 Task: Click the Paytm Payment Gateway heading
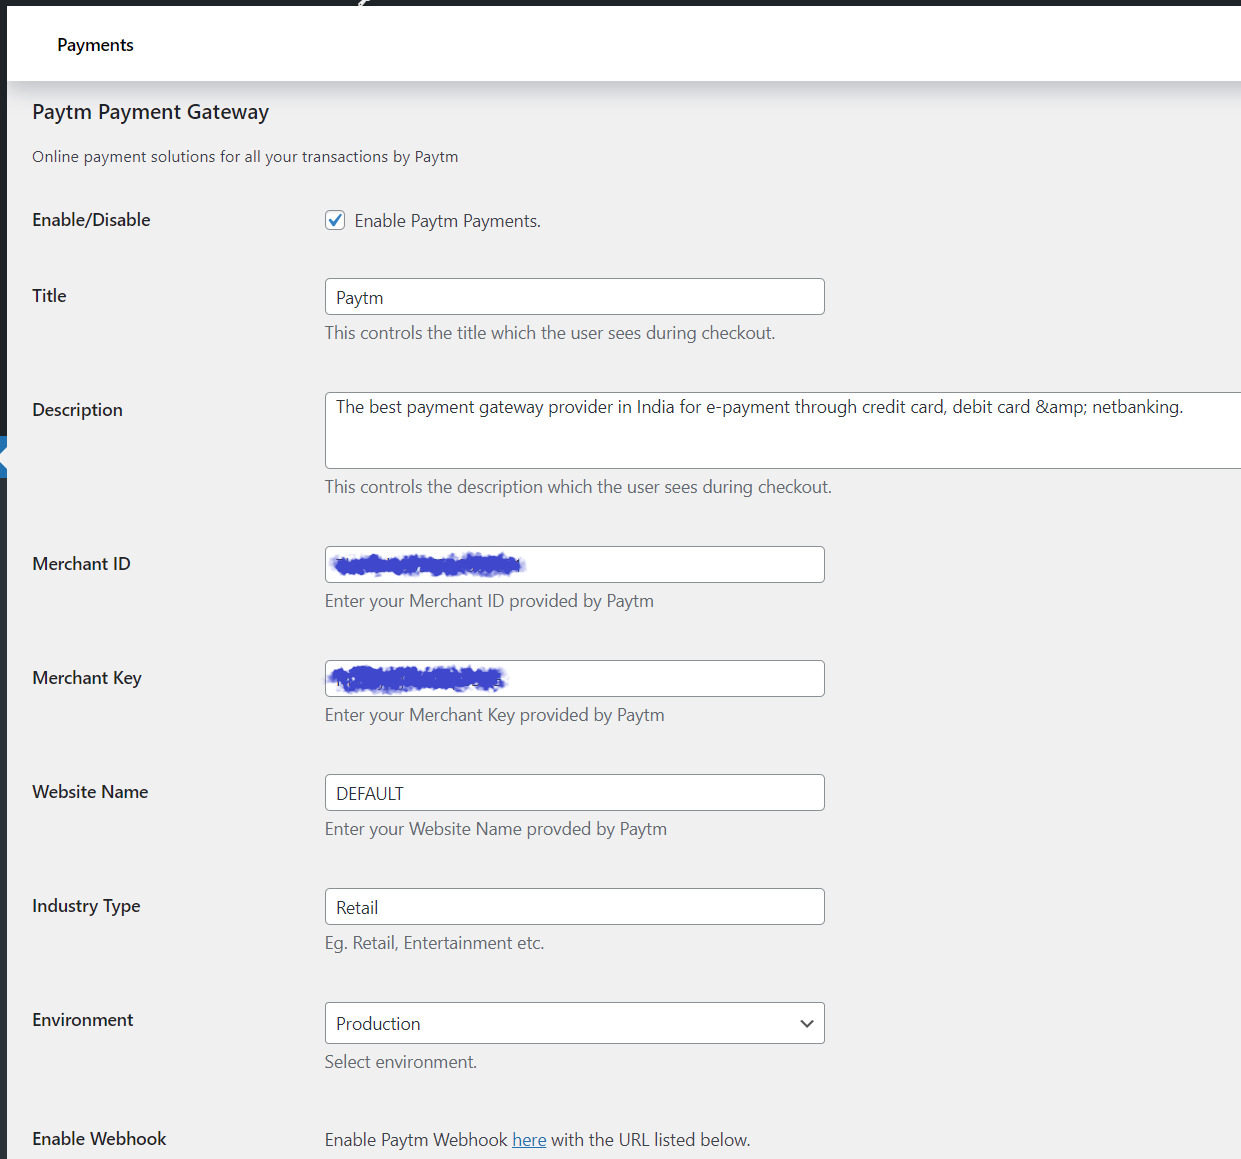click(x=150, y=112)
